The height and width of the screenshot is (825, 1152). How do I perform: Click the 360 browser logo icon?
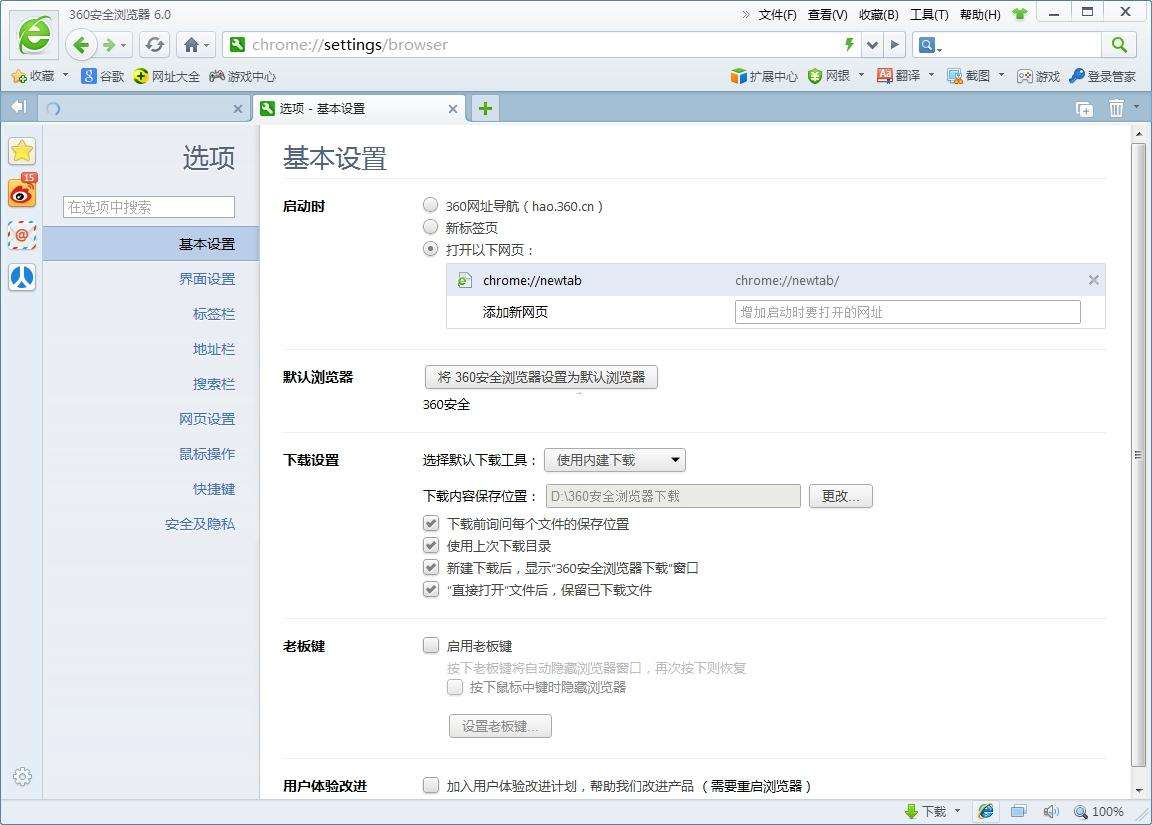[34, 35]
